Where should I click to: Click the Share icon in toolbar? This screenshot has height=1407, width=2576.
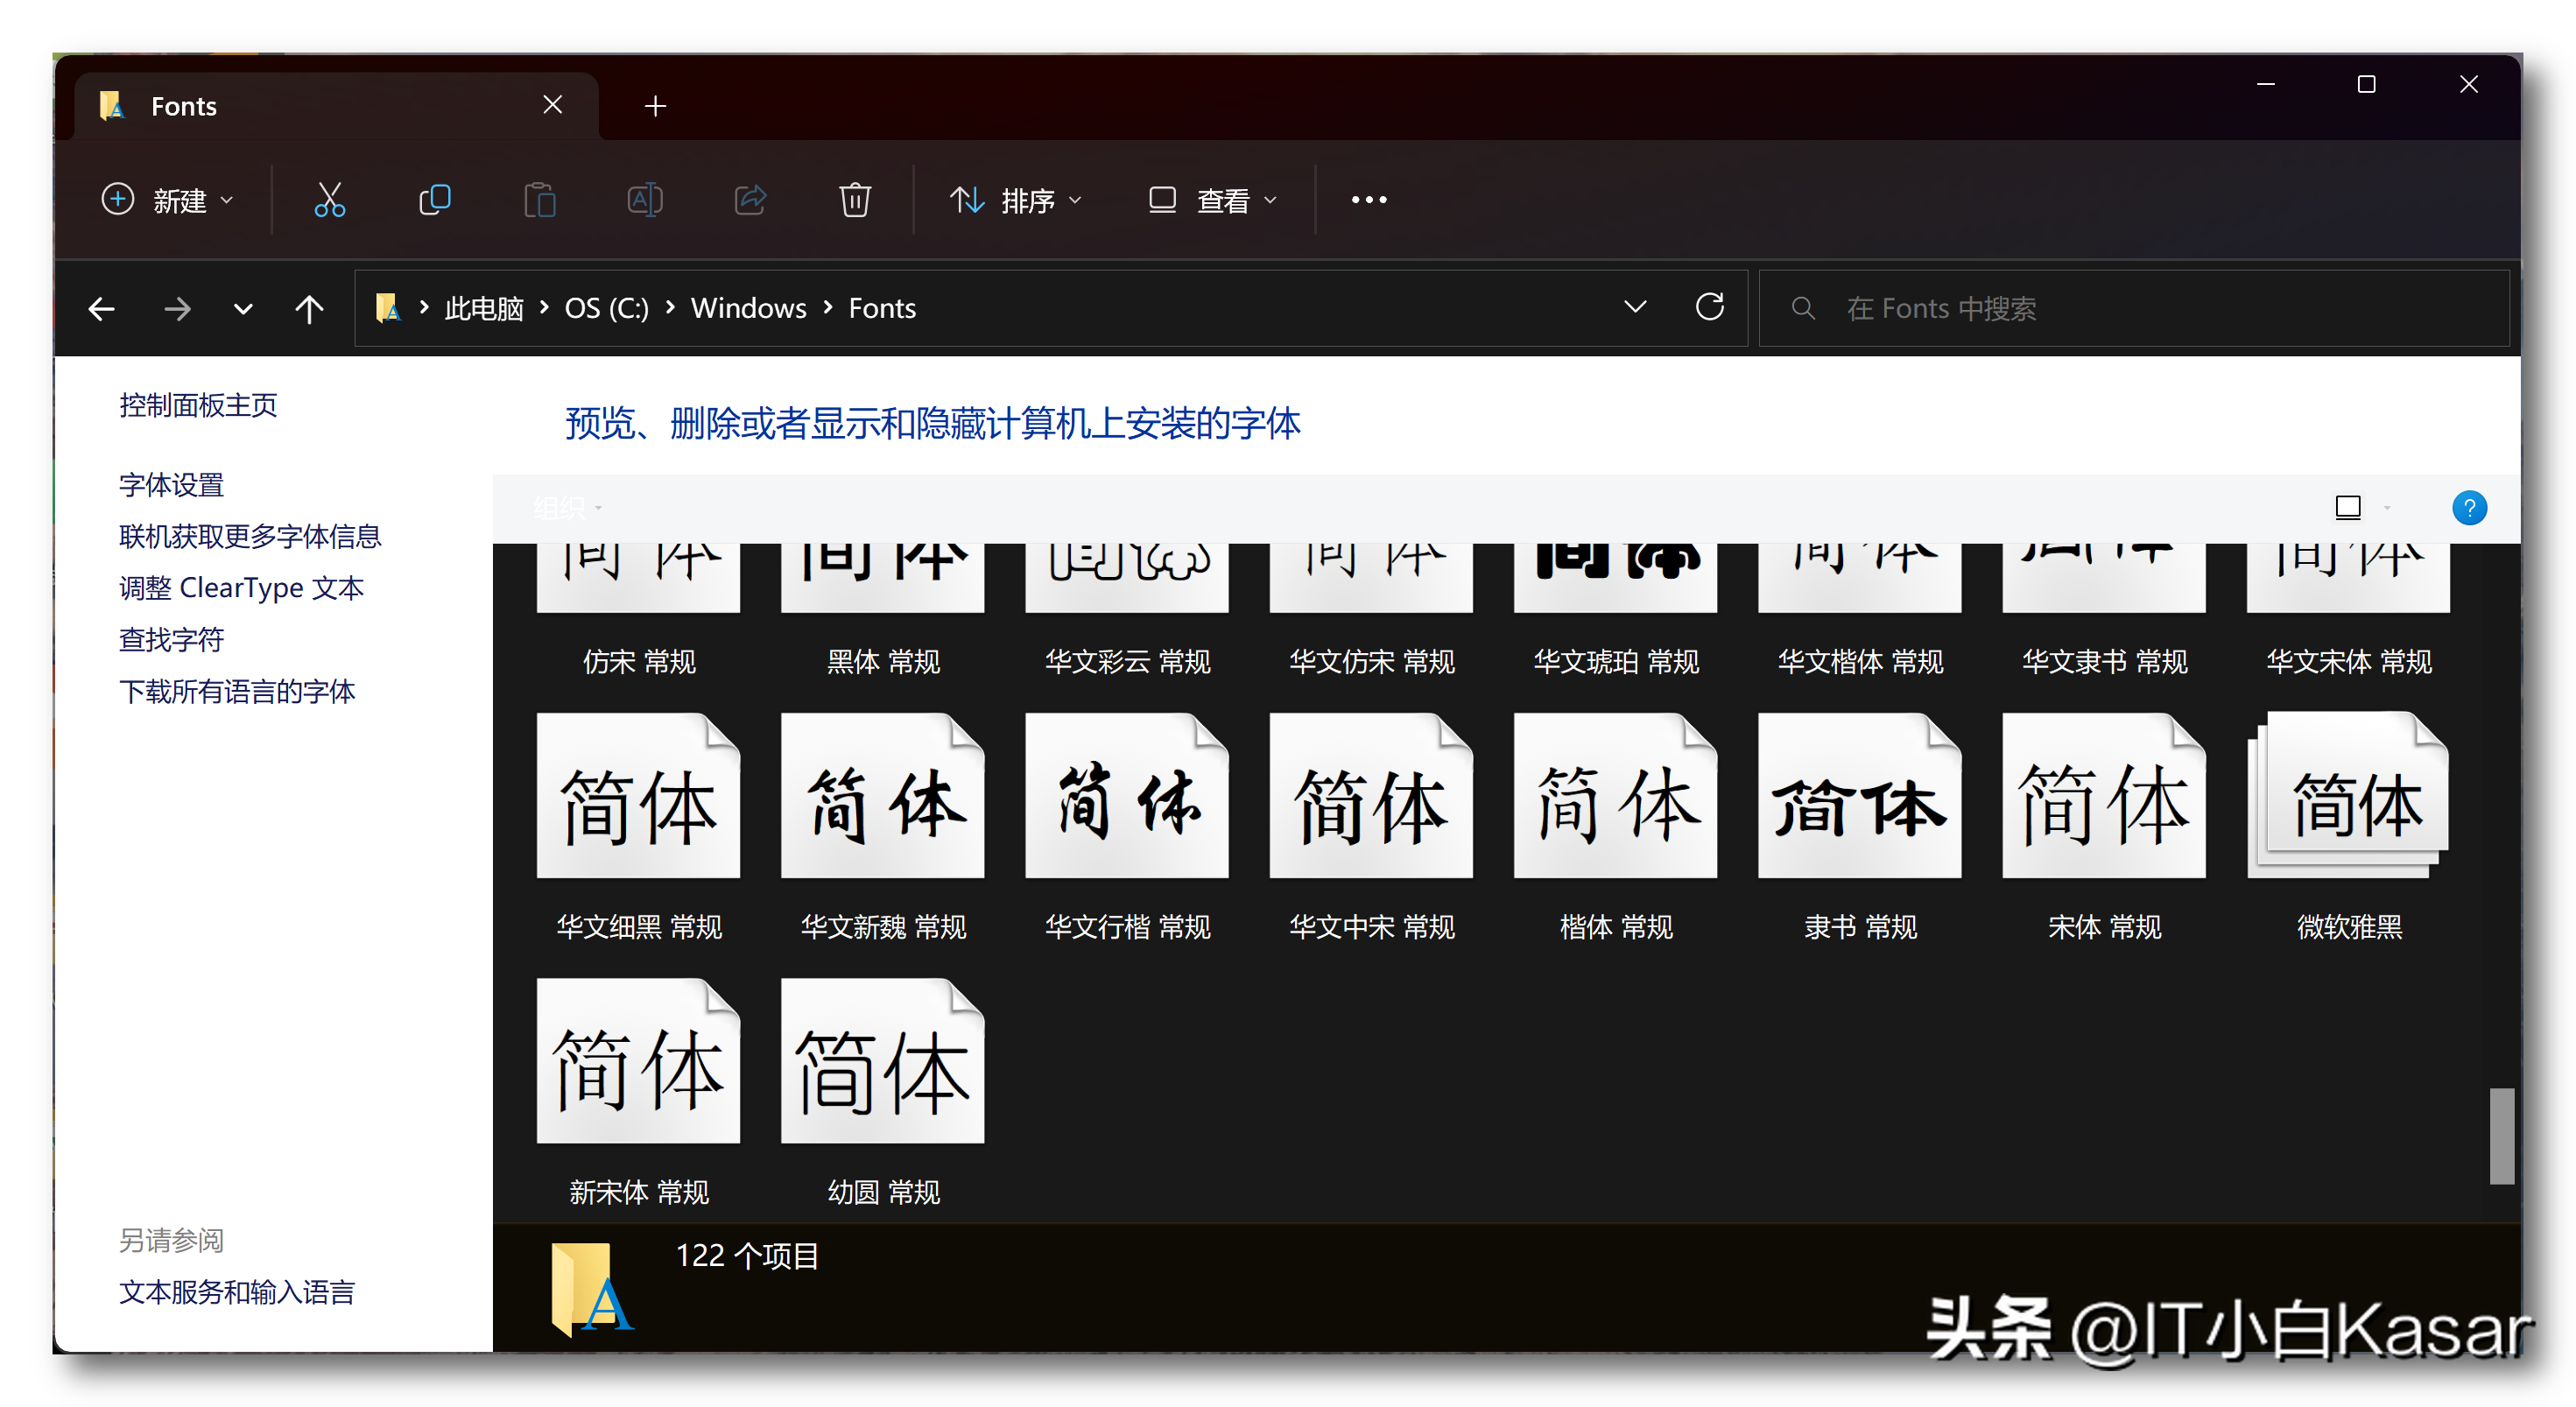(750, 200)
